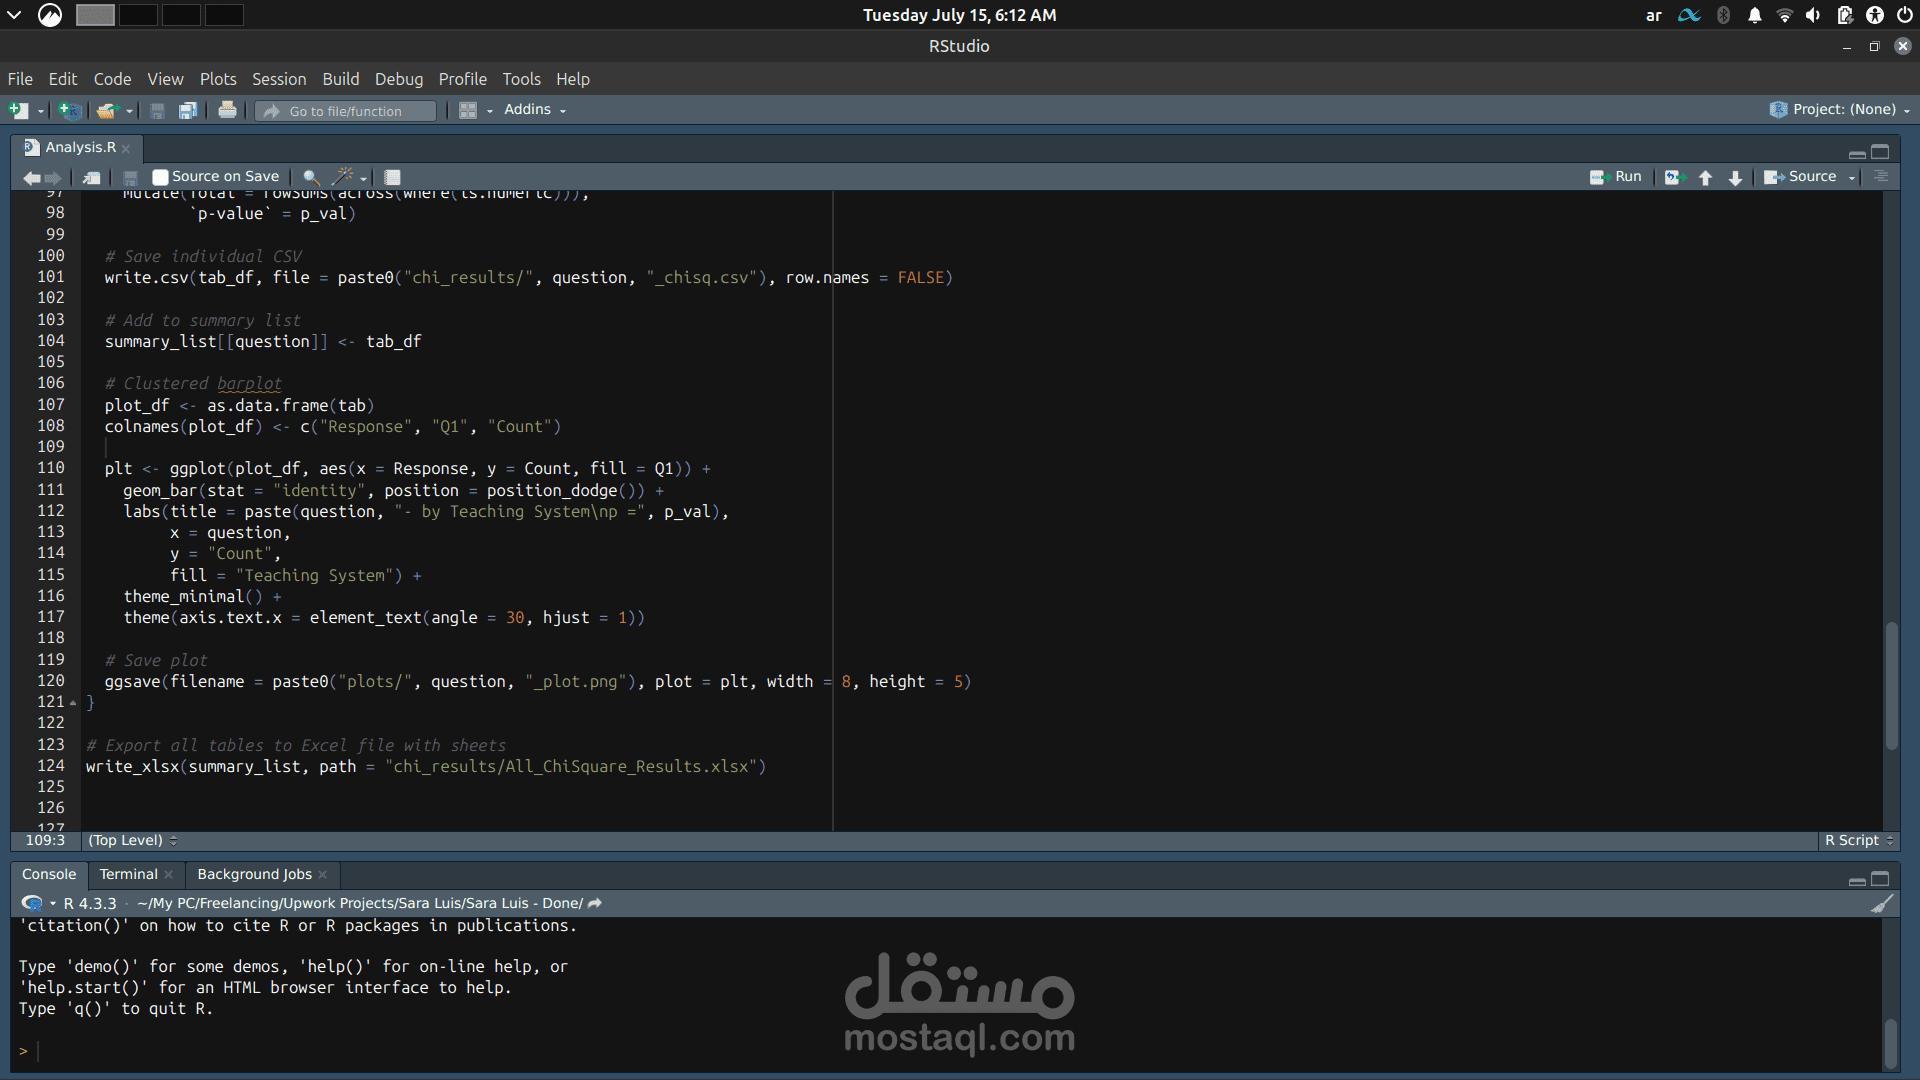Show document in new window icon
Screen dimensions: 1920x1080
(91, 177)
